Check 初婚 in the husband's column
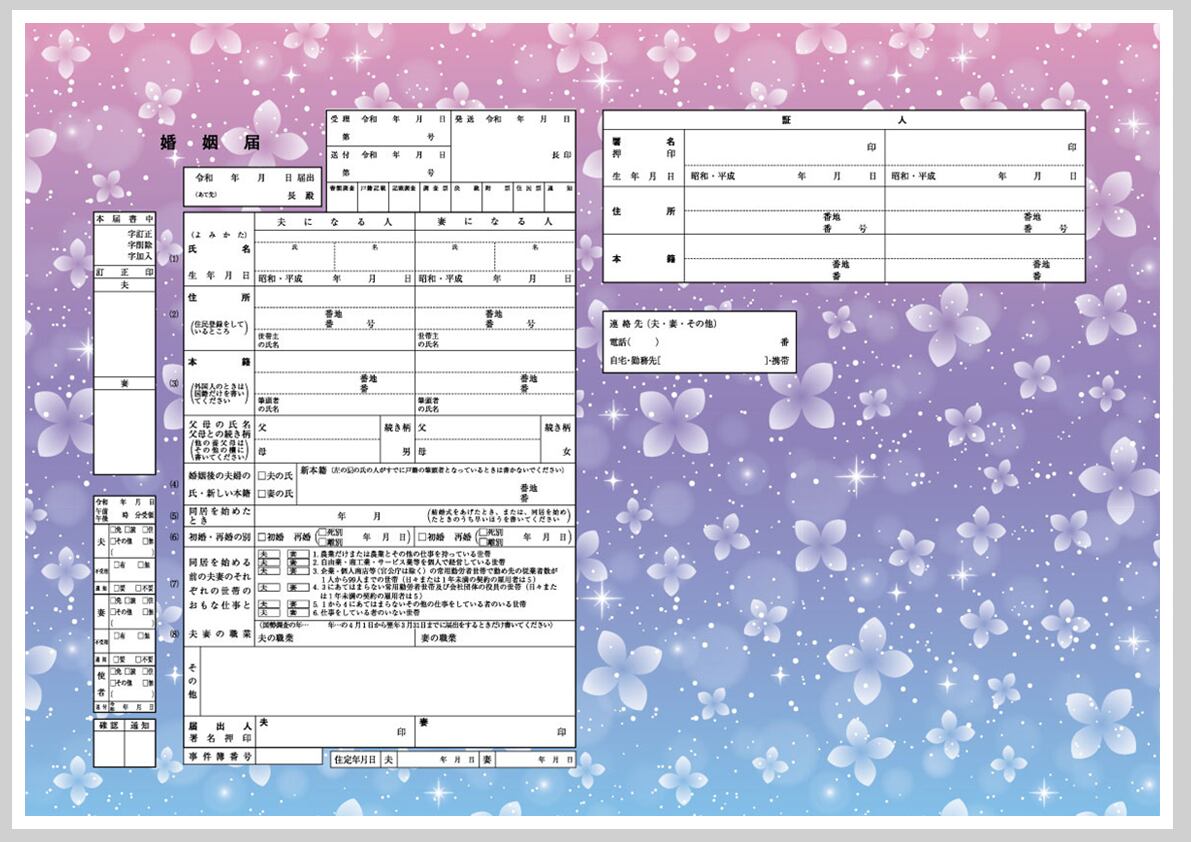Screen dimensions: 1191x842 [261, 537]
